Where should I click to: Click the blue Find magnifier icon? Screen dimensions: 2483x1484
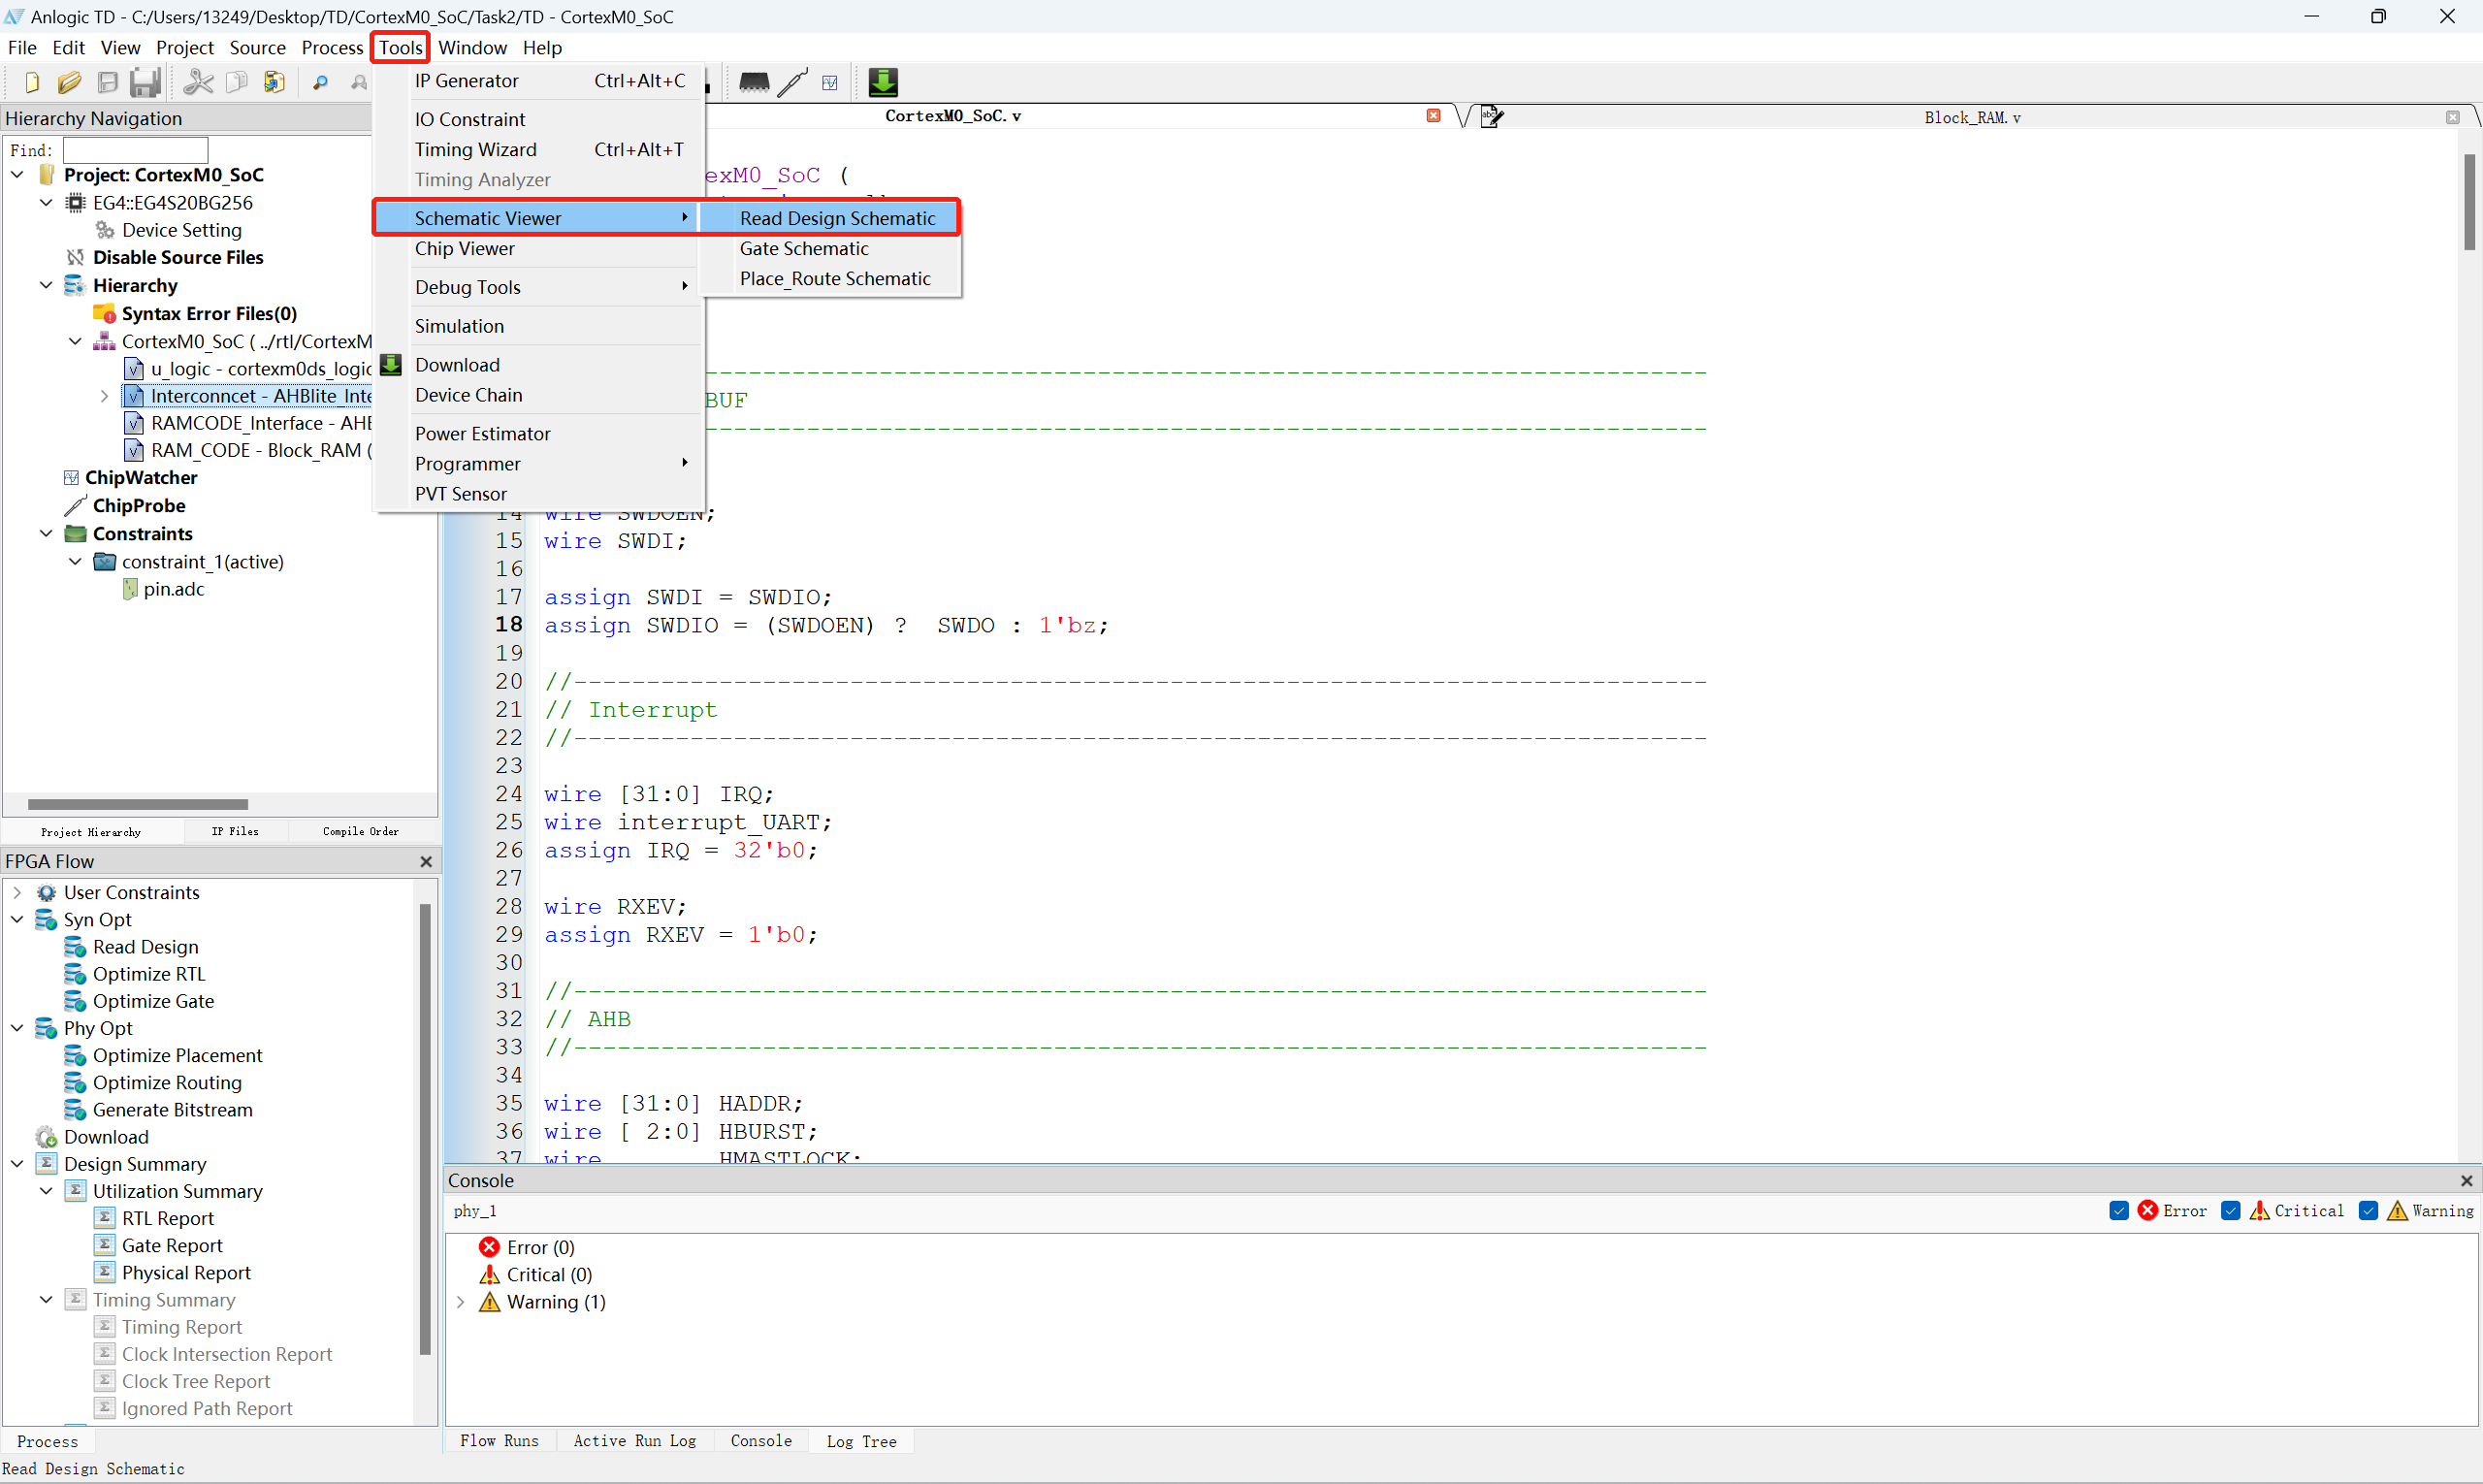(x=320, y=83)
